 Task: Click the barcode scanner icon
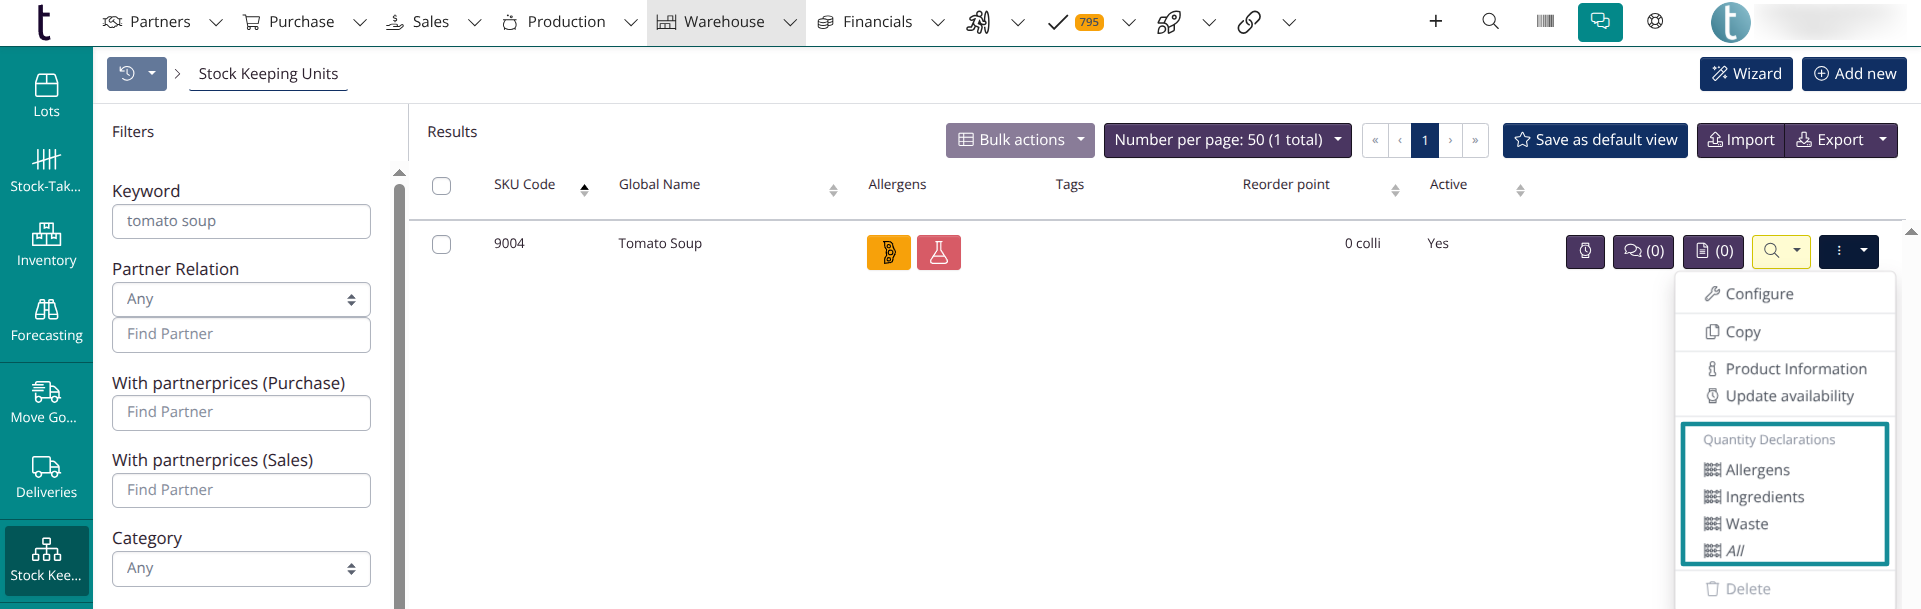coord(1545,22)
